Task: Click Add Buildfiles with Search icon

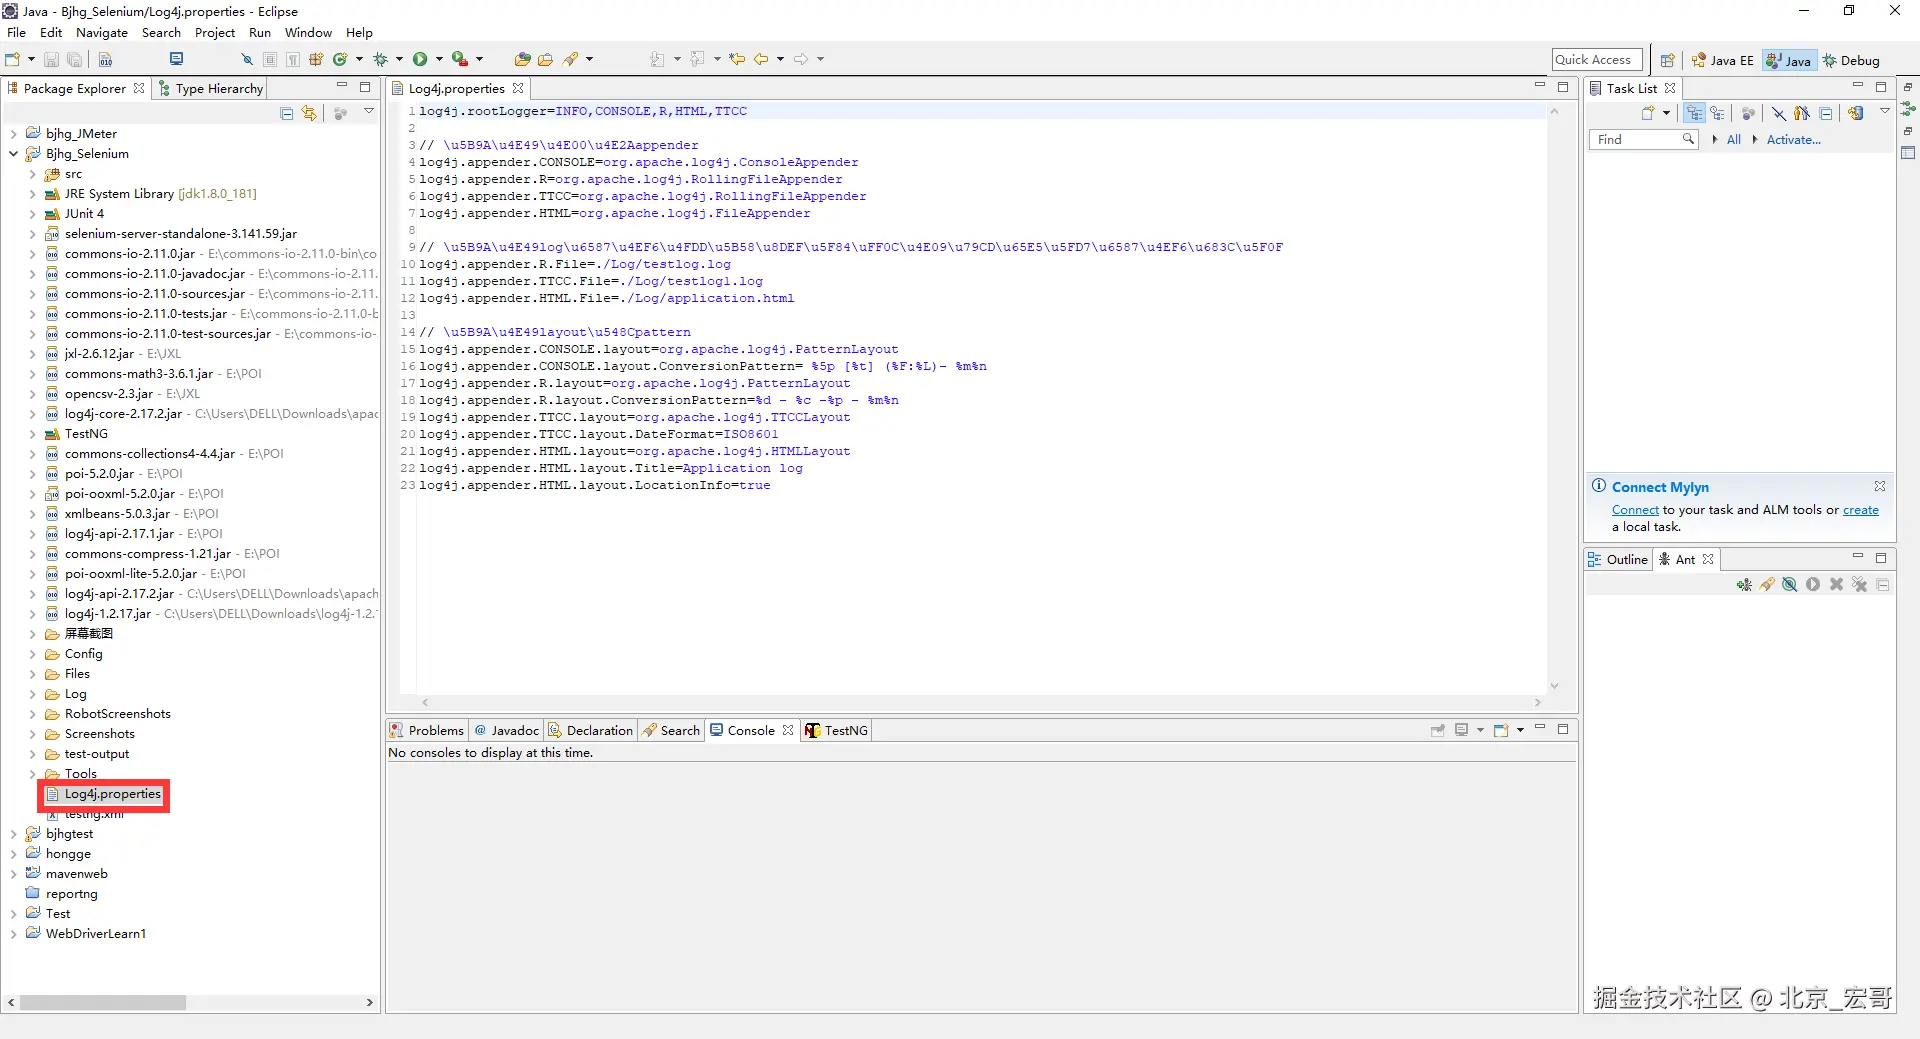Action: point(1767,585)
